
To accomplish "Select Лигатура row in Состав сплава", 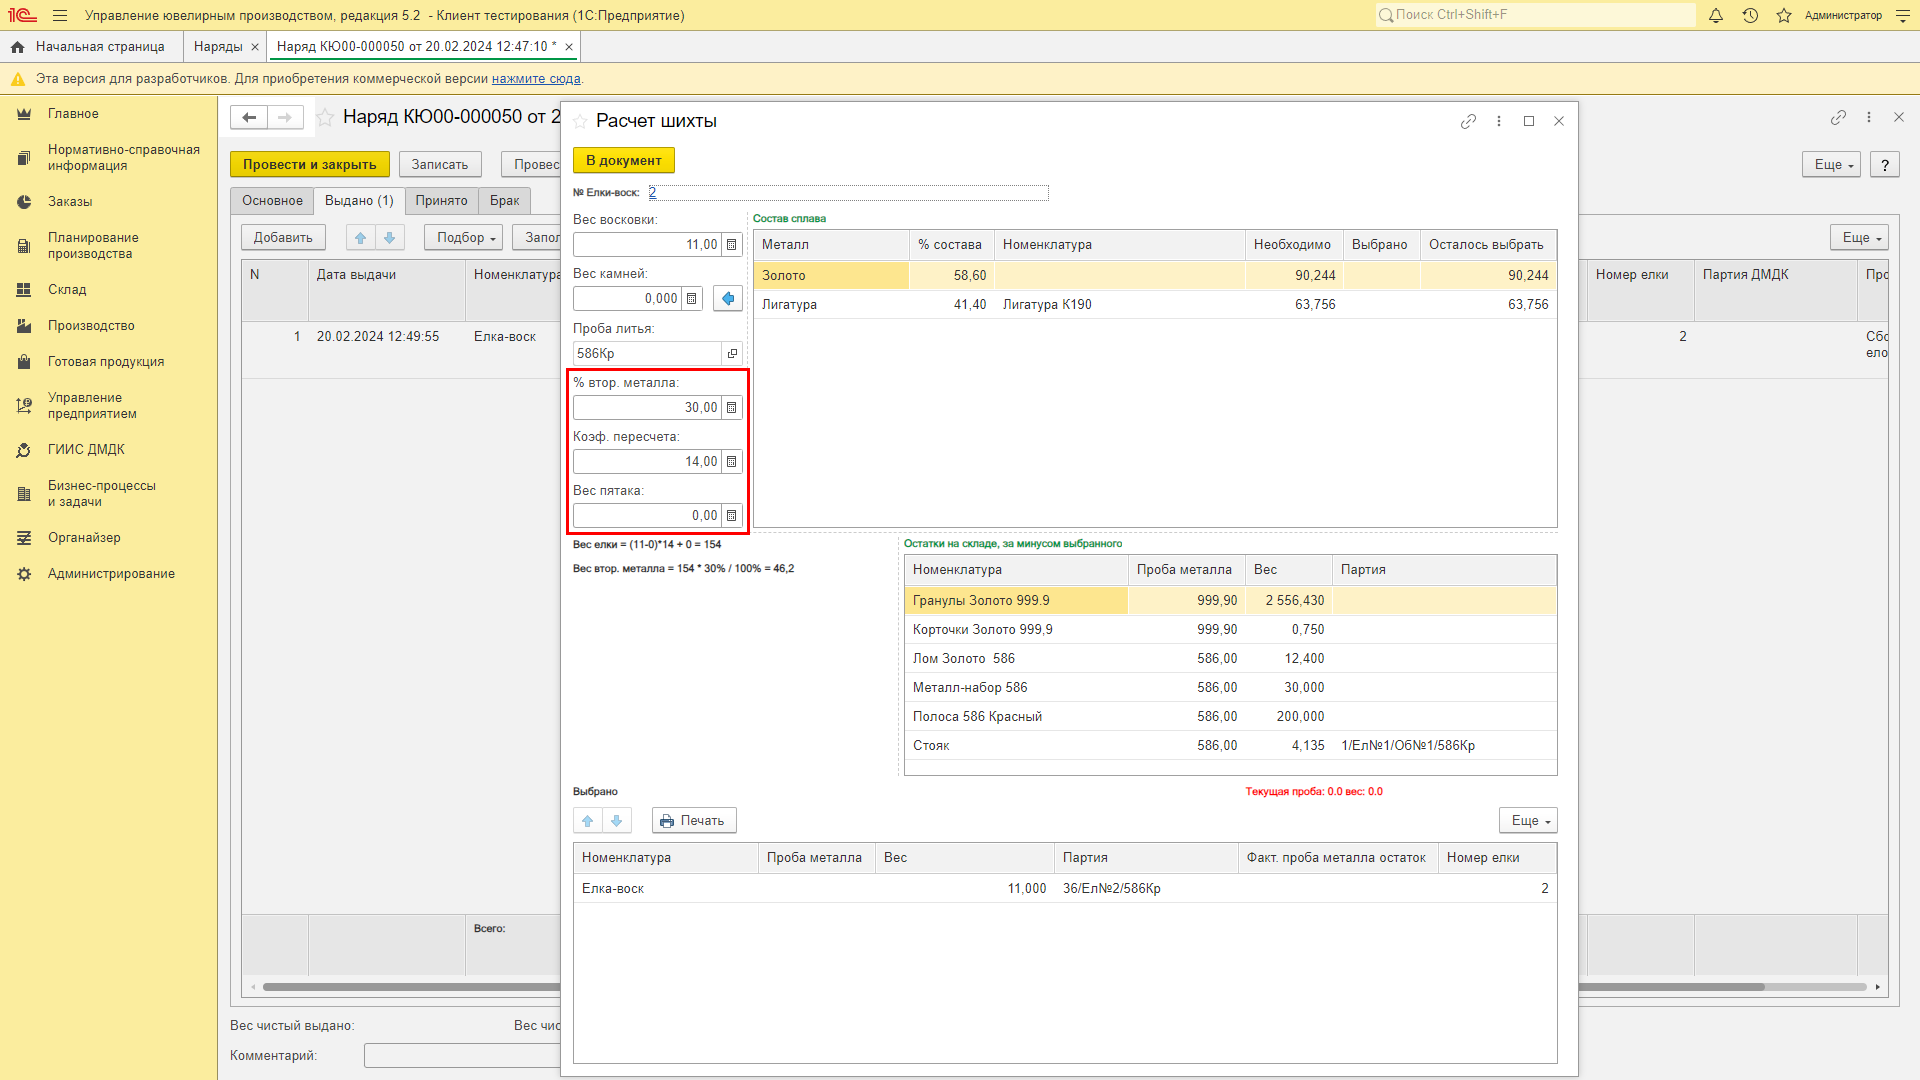I will coord(1155,305).
